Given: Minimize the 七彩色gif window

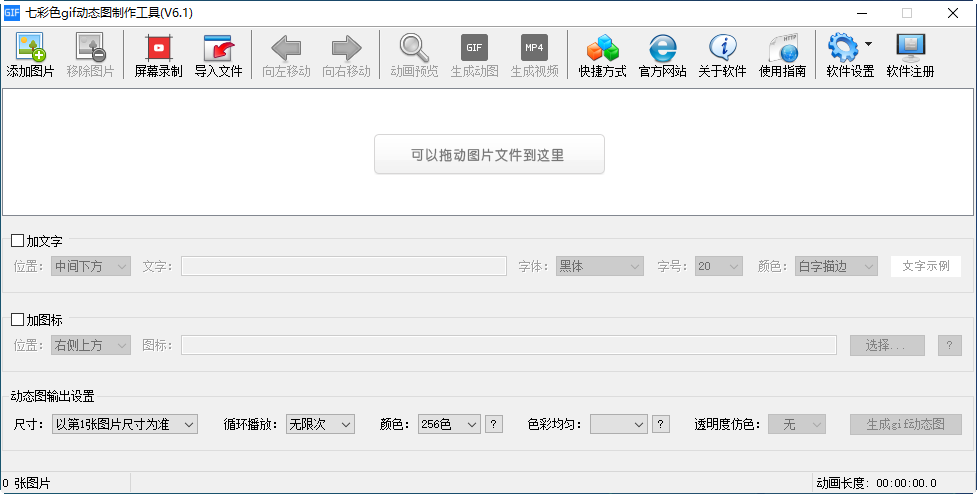Looking at the screenshot, I should click(862, 13).
